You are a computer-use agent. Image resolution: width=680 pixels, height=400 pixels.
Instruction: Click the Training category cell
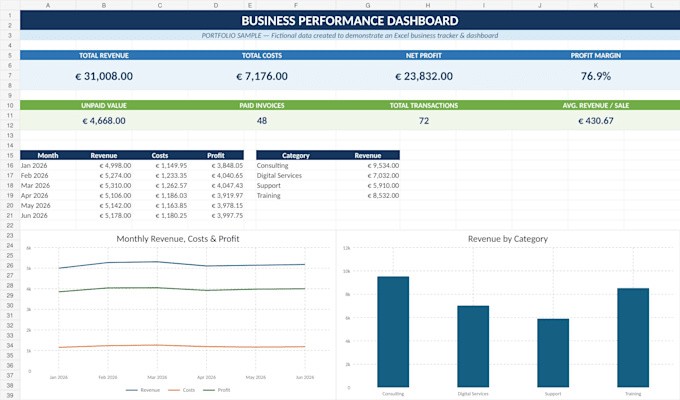point(296,196)
